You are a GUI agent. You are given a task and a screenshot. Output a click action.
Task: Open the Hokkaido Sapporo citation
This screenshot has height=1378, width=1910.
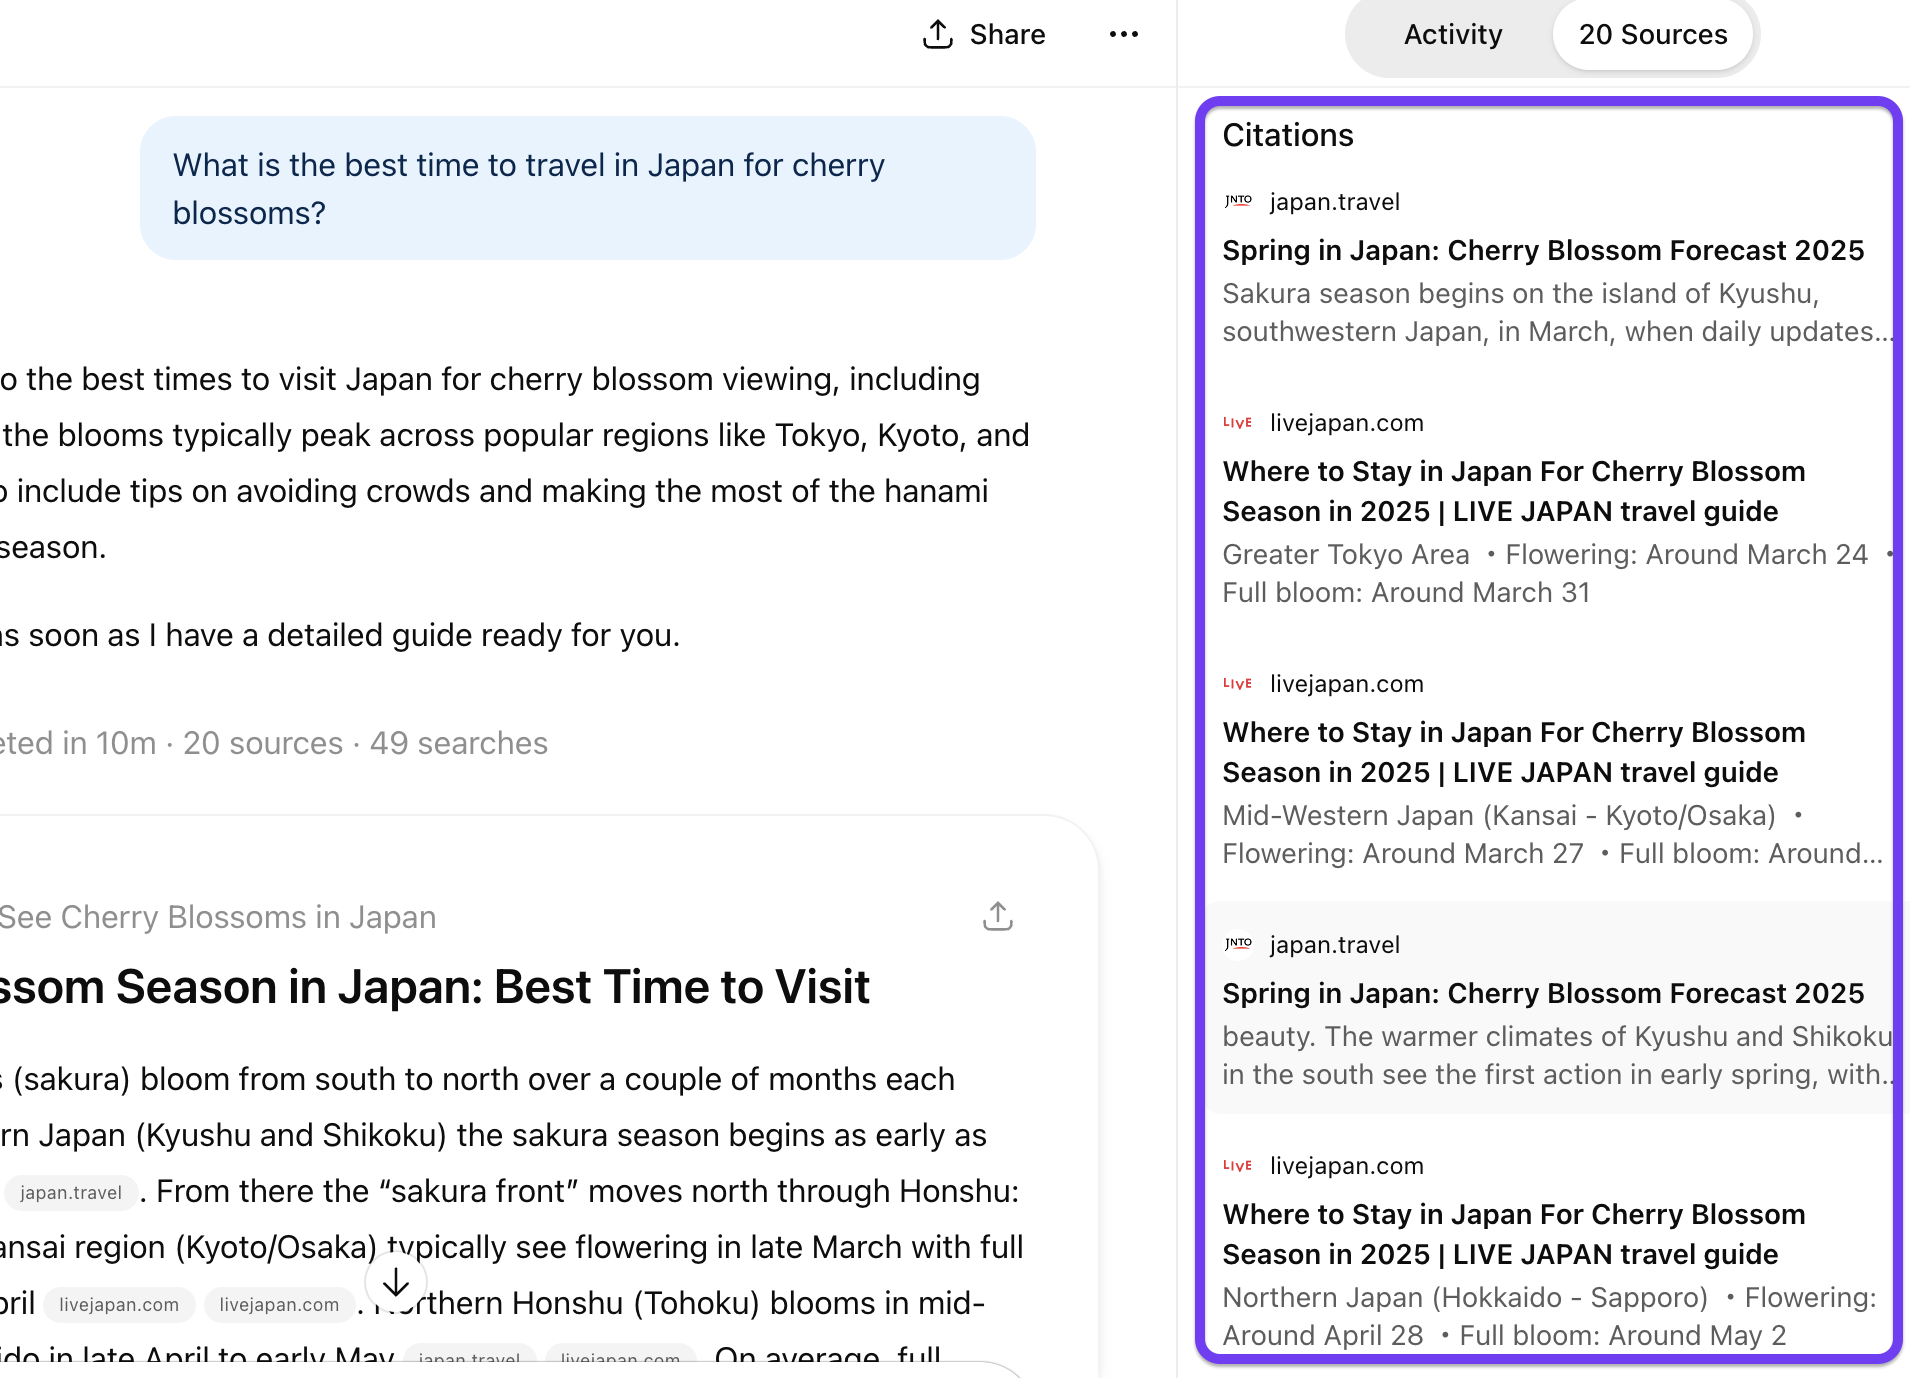click(1513, 1234)
